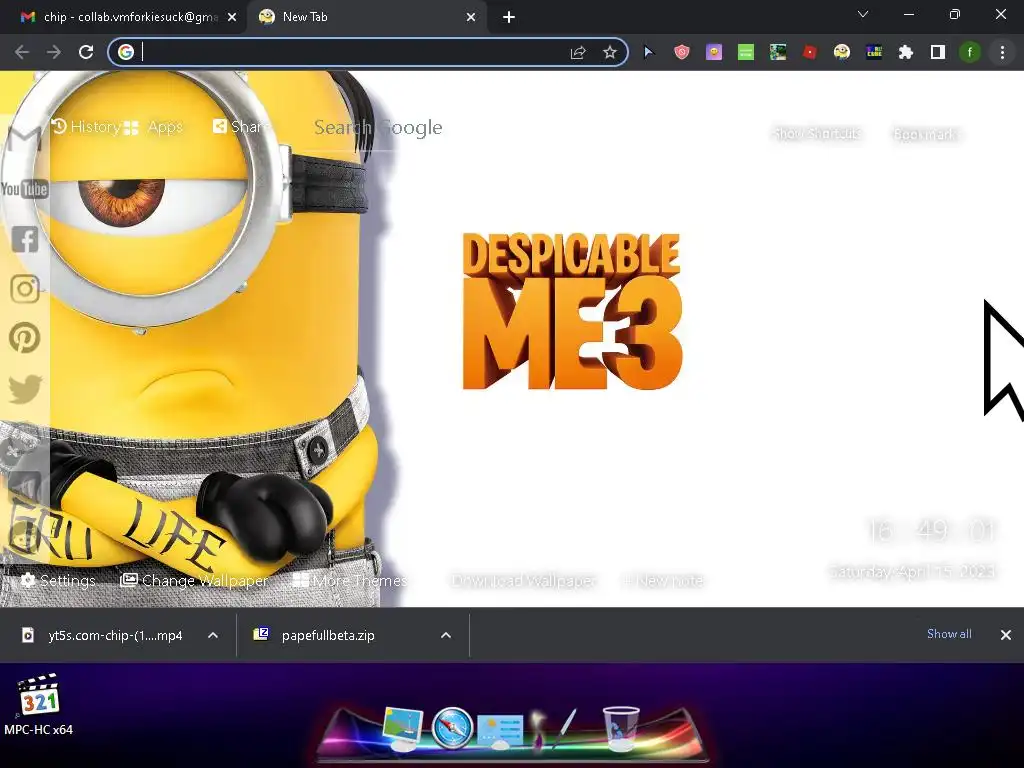
Task: Open Facebook sidebar shortcut
Action: [x=25, y=240]
